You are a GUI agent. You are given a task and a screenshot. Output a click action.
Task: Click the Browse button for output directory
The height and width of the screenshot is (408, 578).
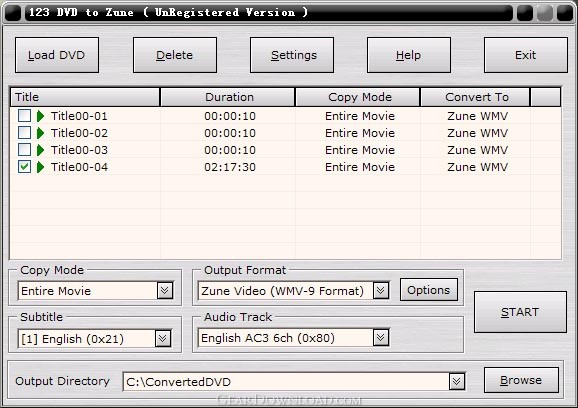521,380
